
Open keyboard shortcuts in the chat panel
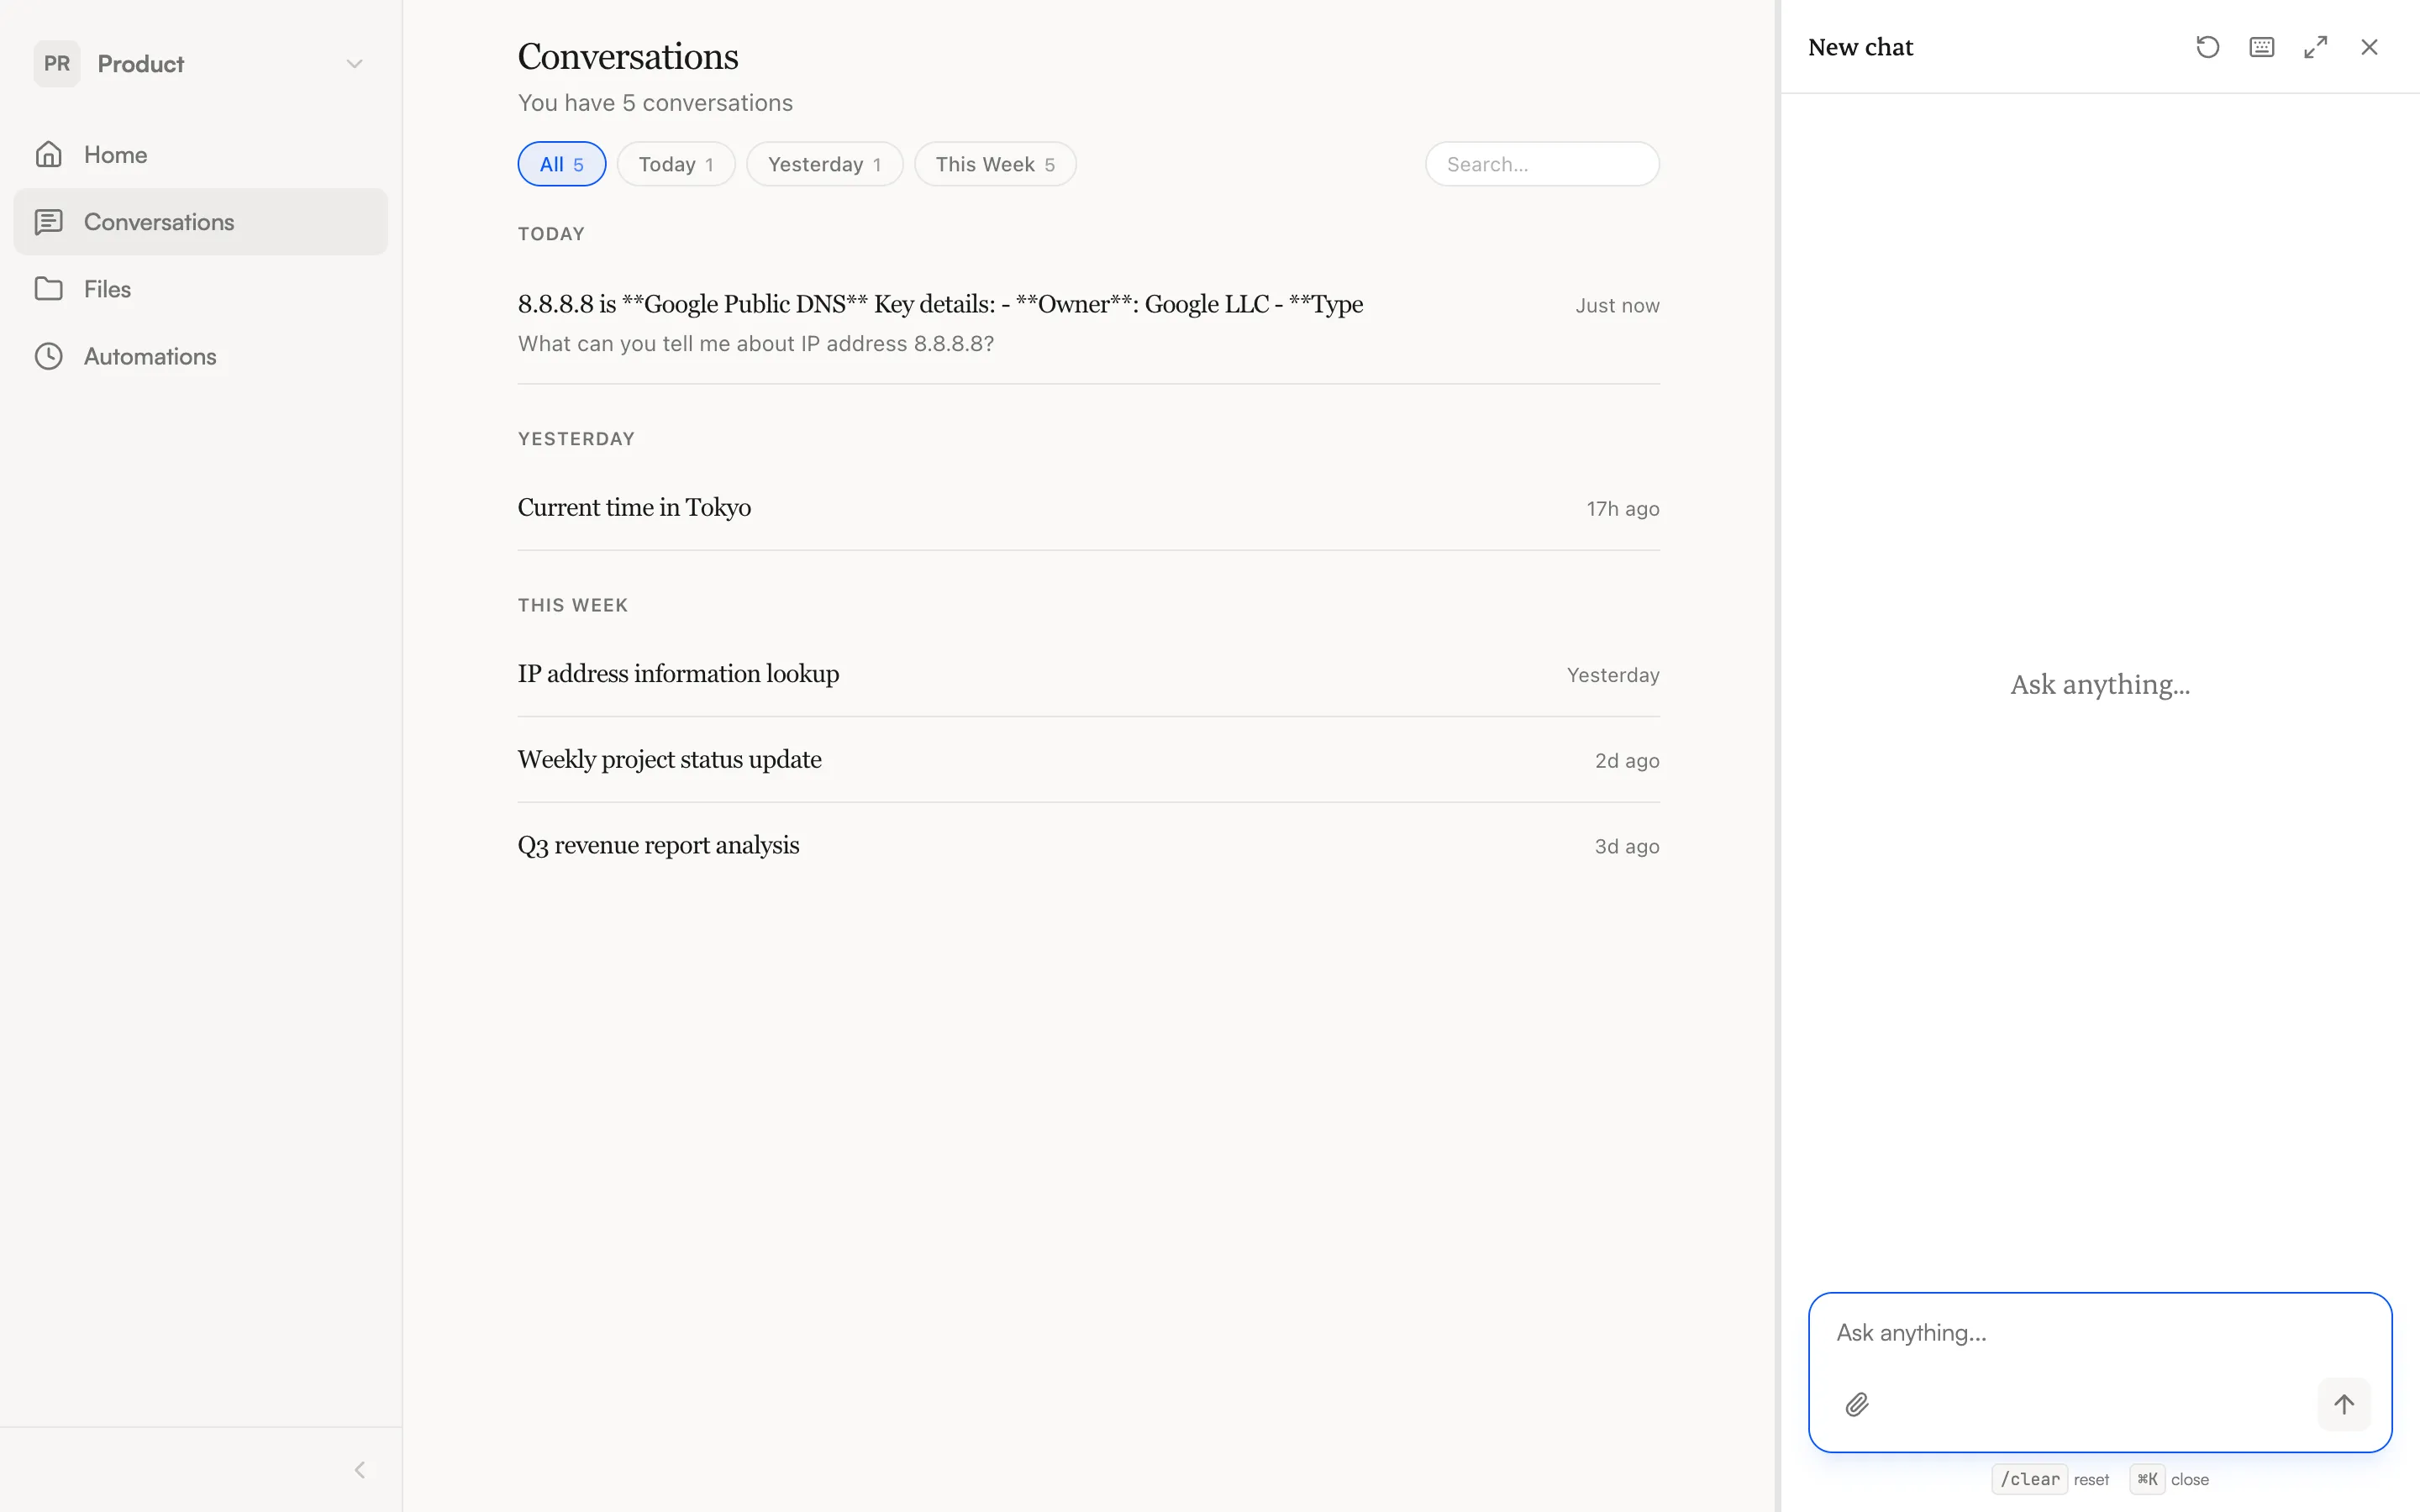[x=2262, y=46]
